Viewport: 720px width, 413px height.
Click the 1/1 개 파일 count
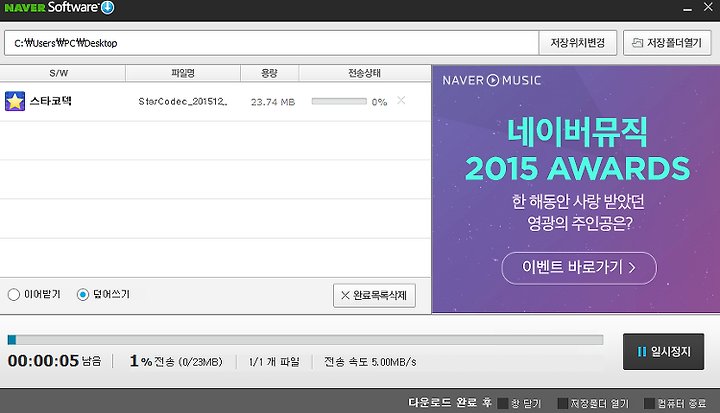pyautogui.click(x=274, y=362)
